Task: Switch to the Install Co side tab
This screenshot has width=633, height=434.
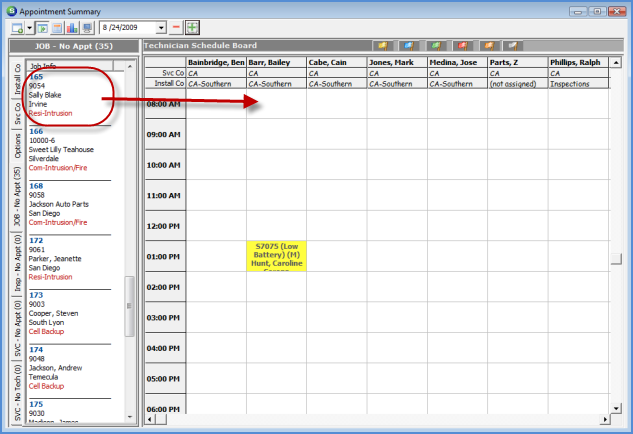Action: click(17, 78)
